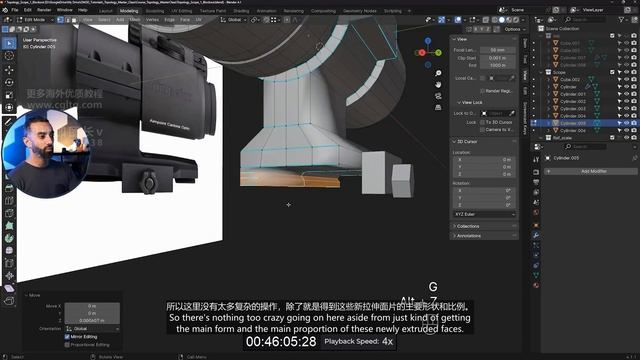Toggle Lock Camera to View checkbox
Image resolution: width=640 pixels, height=360 pixels.
point(482,129)
